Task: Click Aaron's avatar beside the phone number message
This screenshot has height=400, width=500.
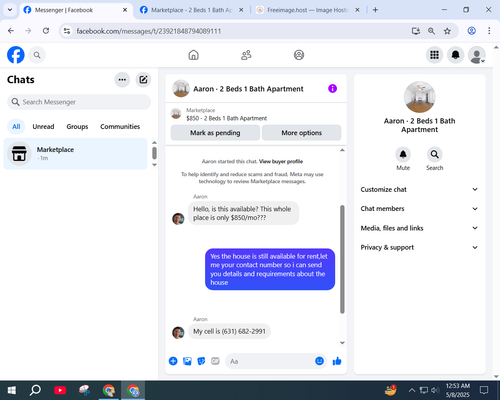Action: tap(178, 332)
